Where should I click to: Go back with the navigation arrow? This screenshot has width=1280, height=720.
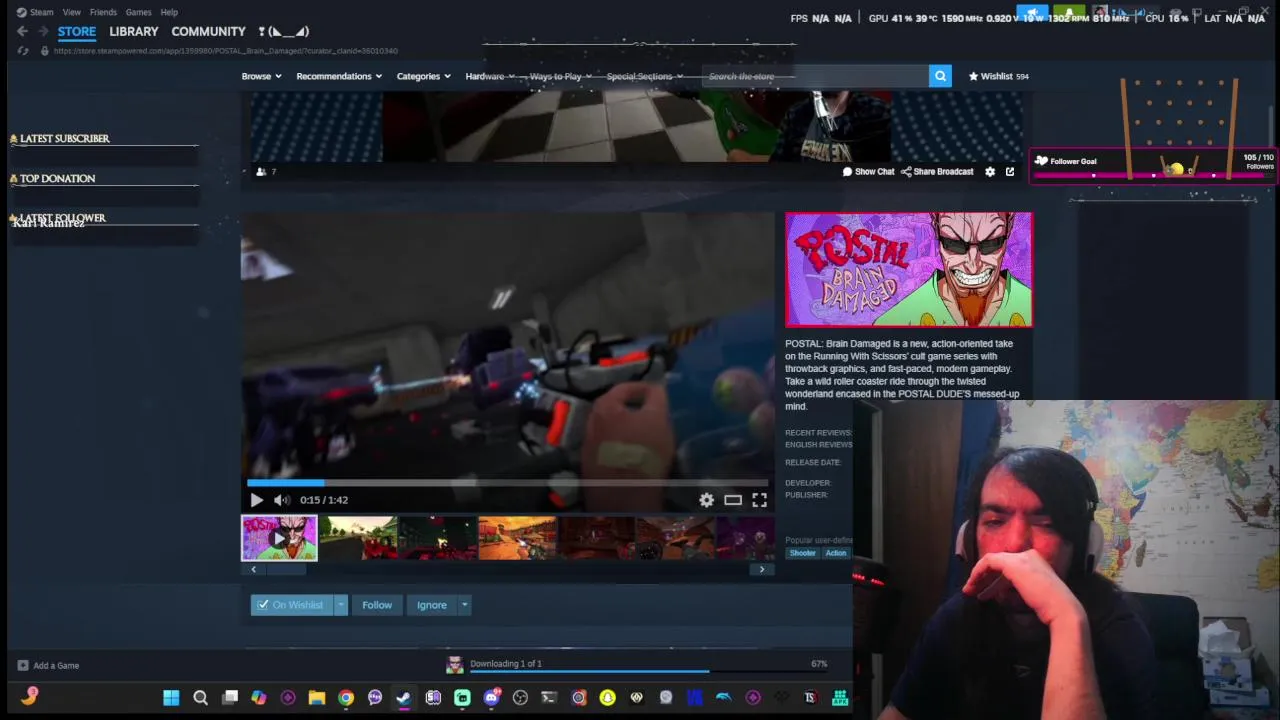[22, 31]
